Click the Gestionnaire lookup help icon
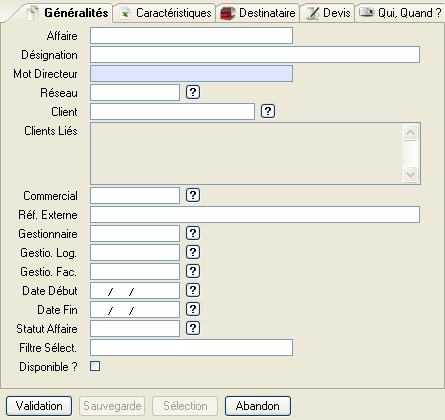Screen dimensions: 445x420 [193, 233]
